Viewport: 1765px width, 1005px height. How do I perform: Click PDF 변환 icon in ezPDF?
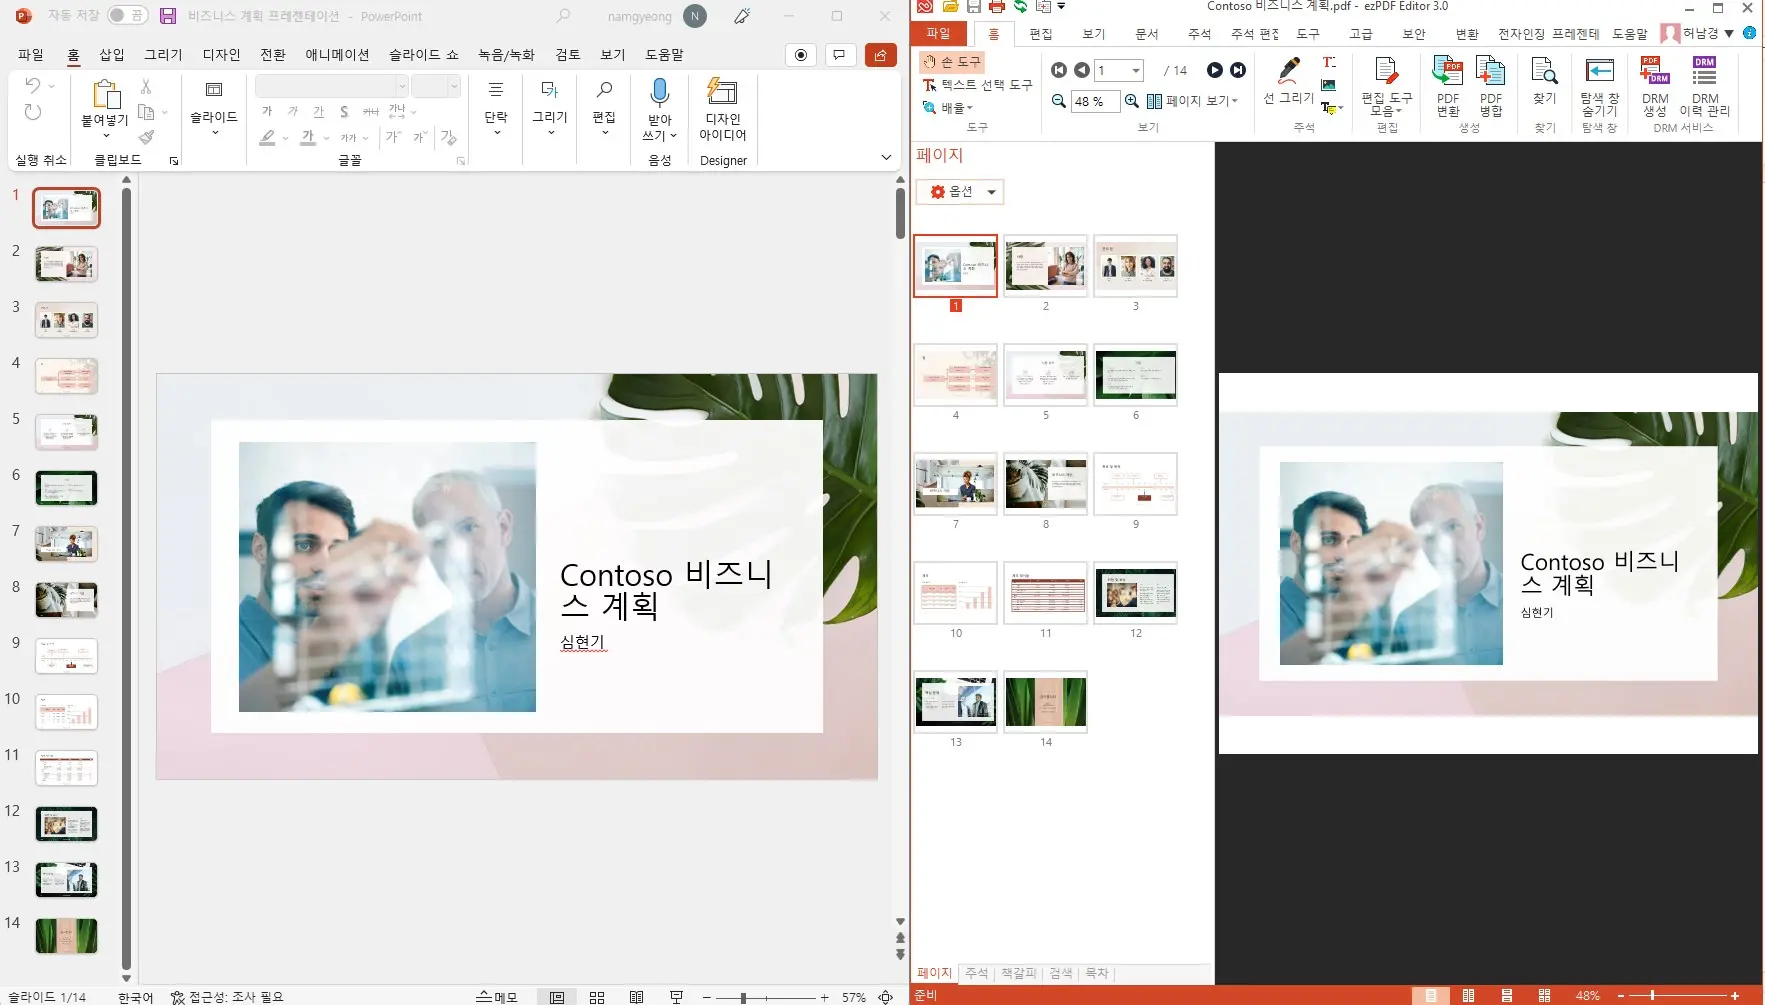pyautogui.click(x=1448, y=87)
